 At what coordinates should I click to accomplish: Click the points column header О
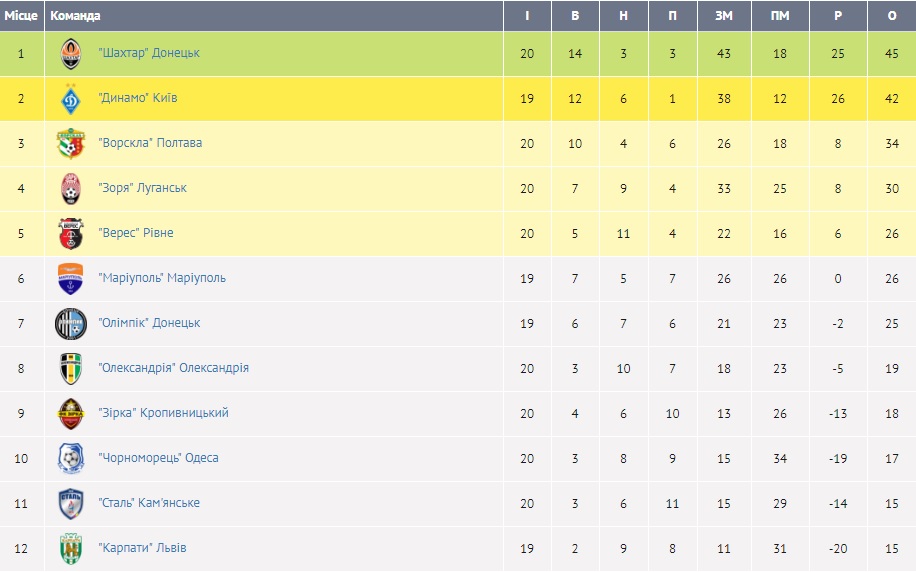892,16
